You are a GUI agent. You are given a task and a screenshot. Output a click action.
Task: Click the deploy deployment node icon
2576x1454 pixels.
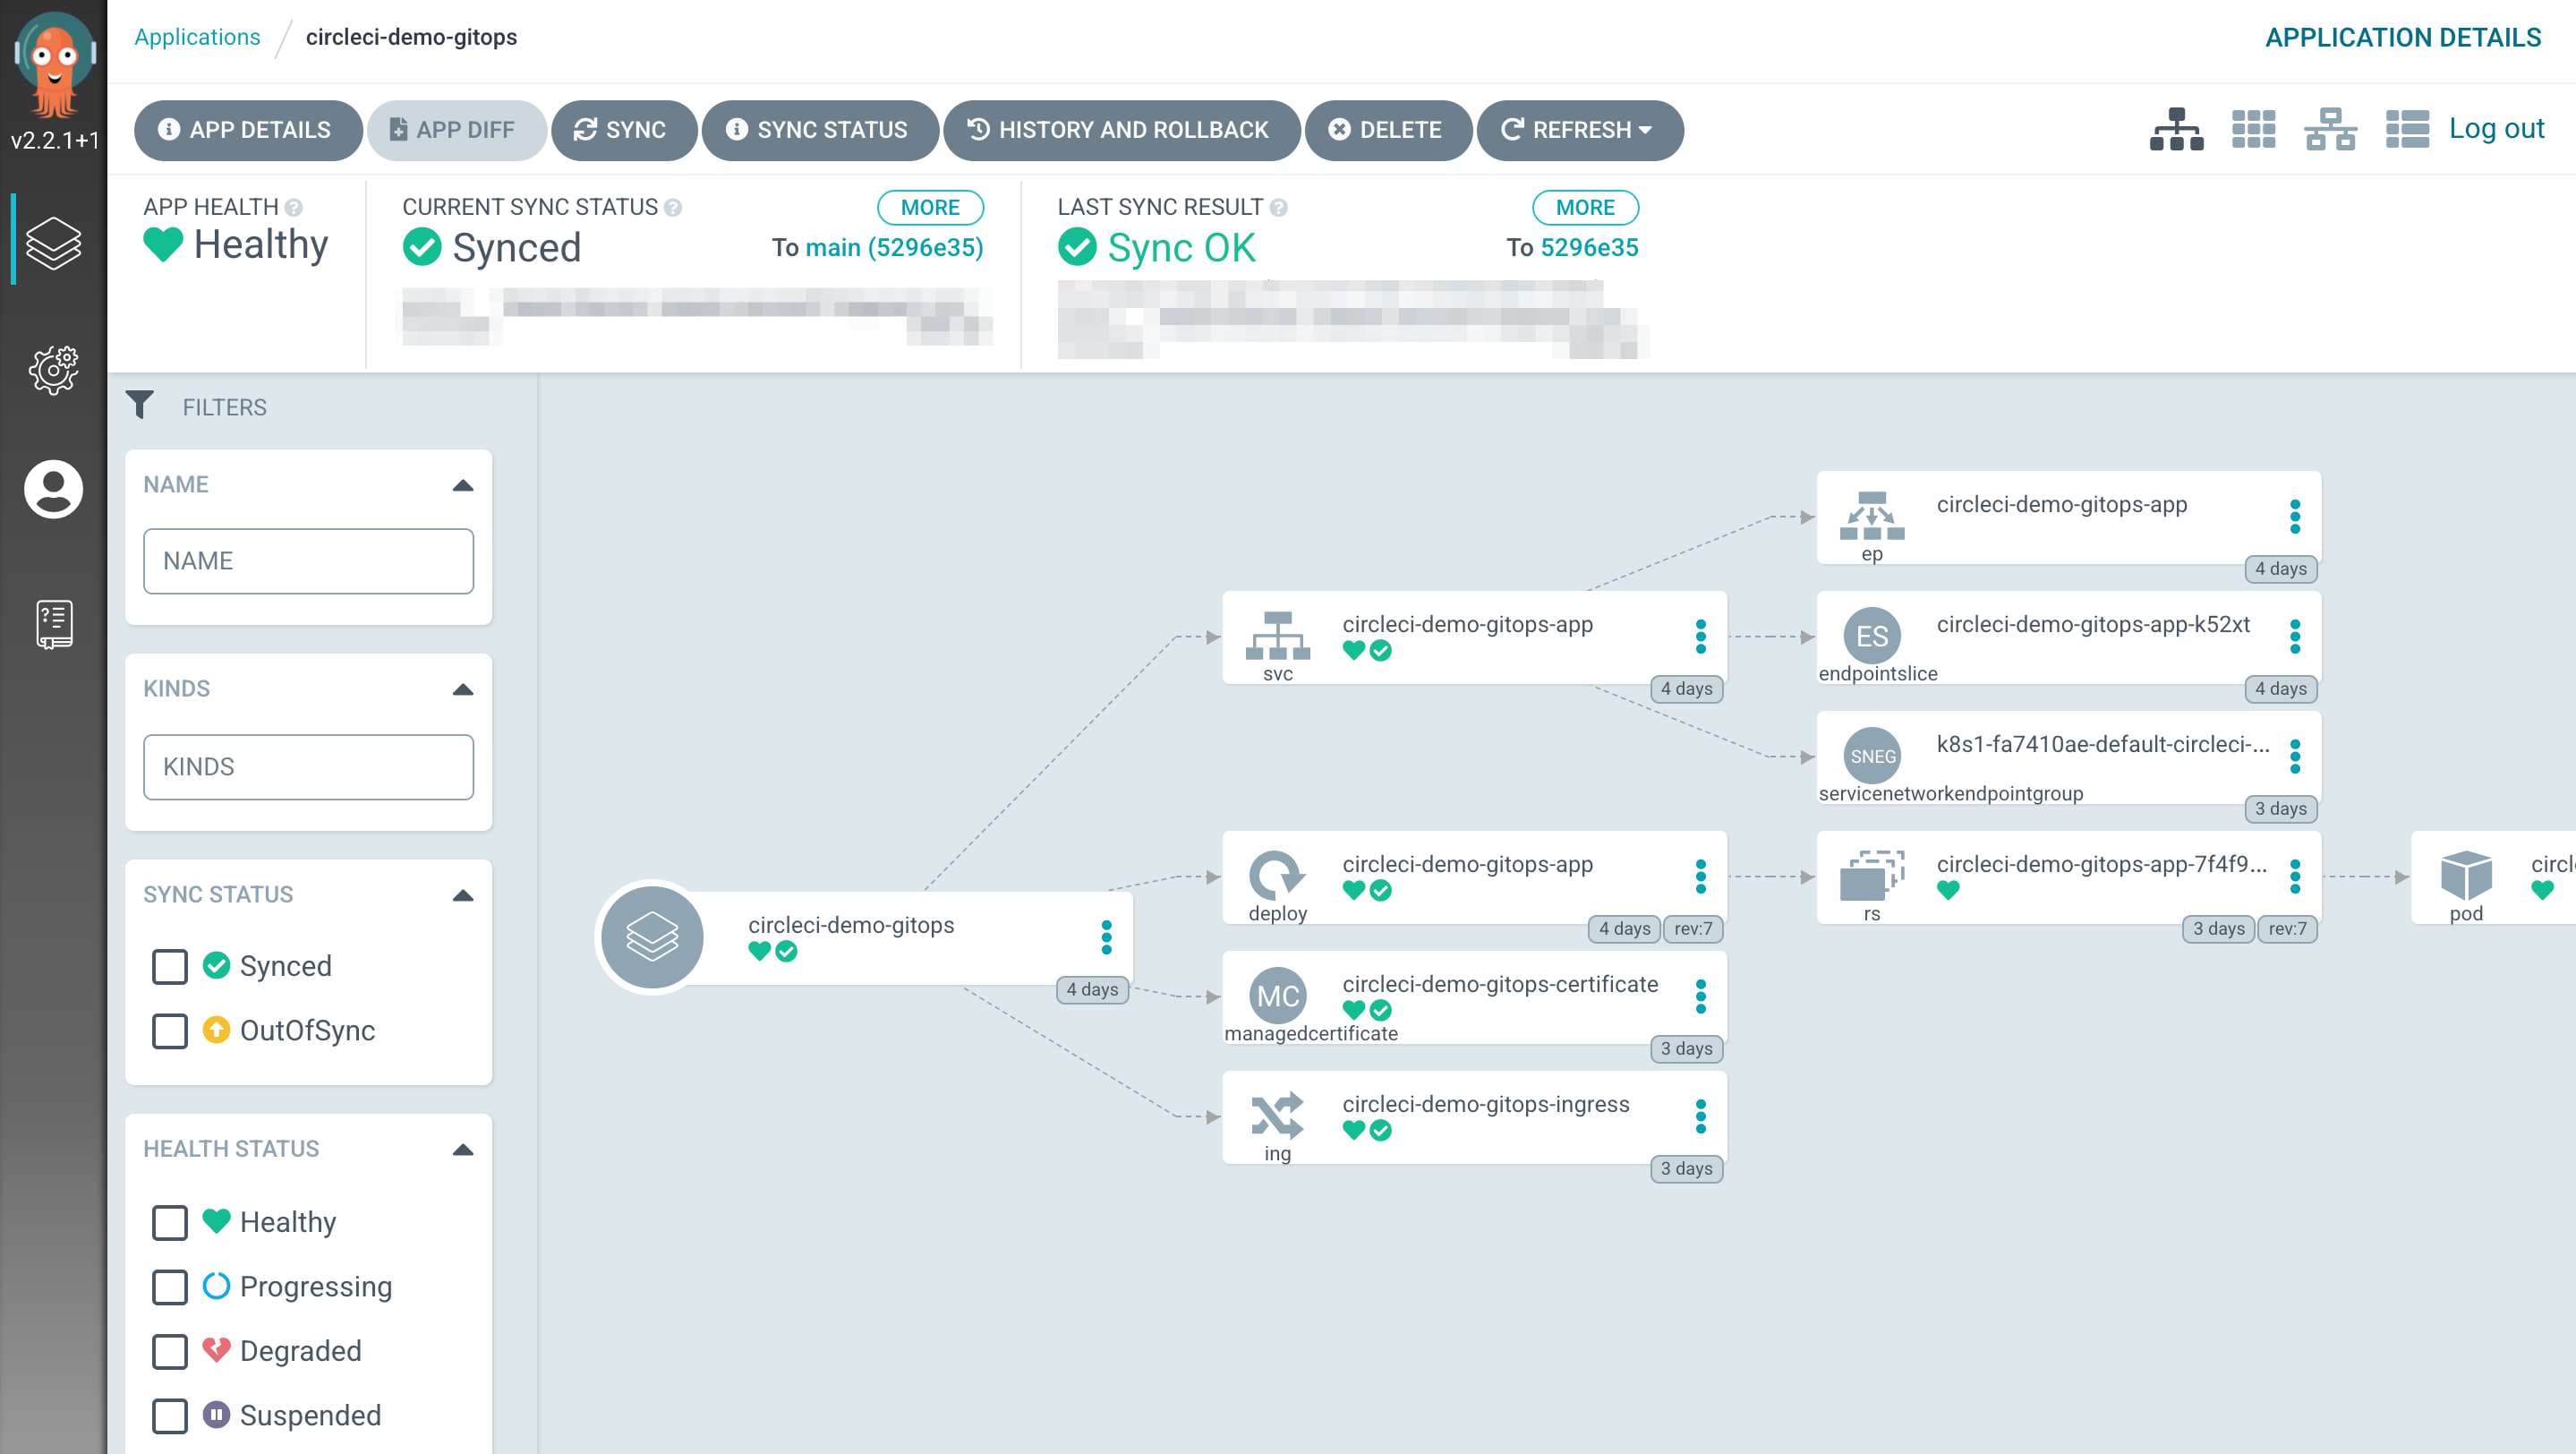1277,876
